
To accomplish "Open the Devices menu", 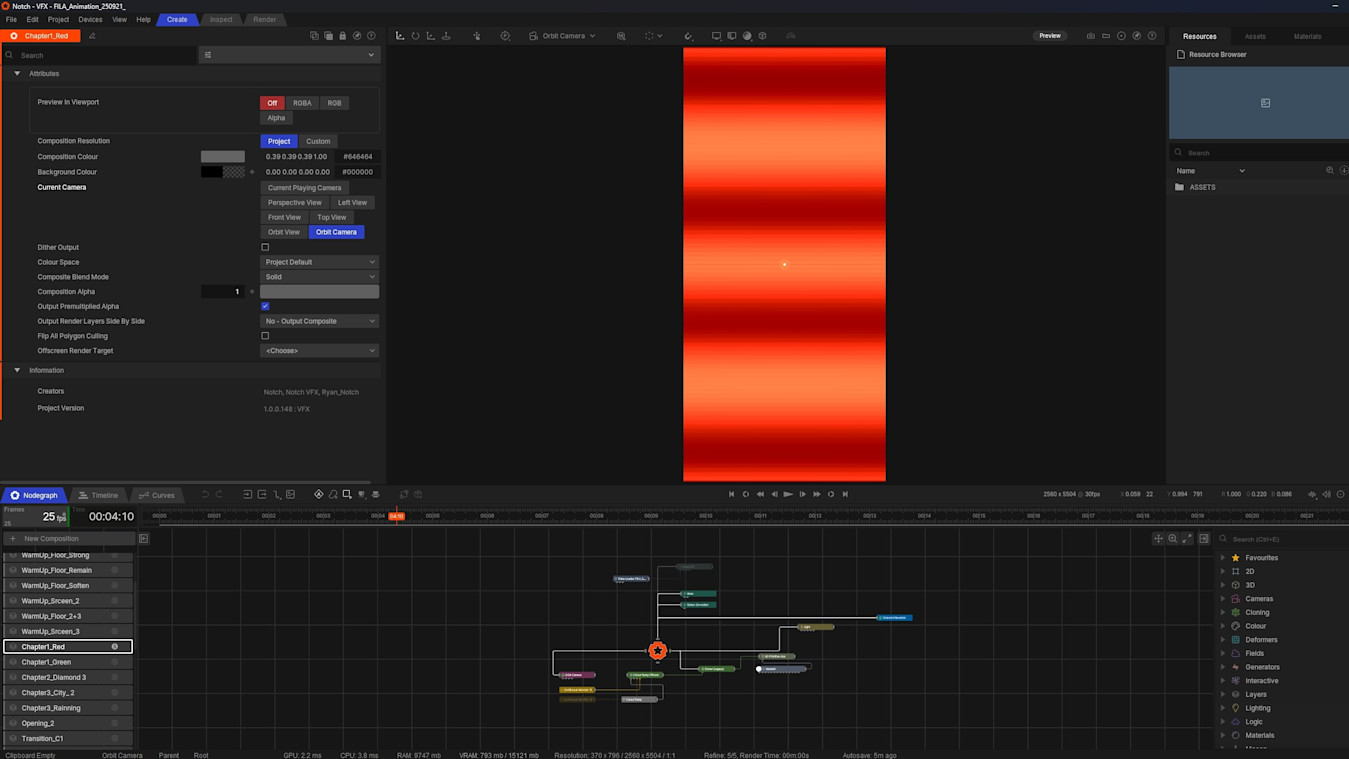I will [90, 19].
